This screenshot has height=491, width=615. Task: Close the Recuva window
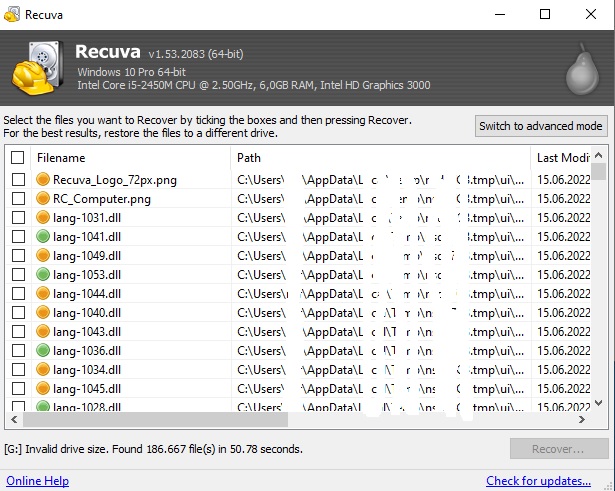click(x=591, y=15)
